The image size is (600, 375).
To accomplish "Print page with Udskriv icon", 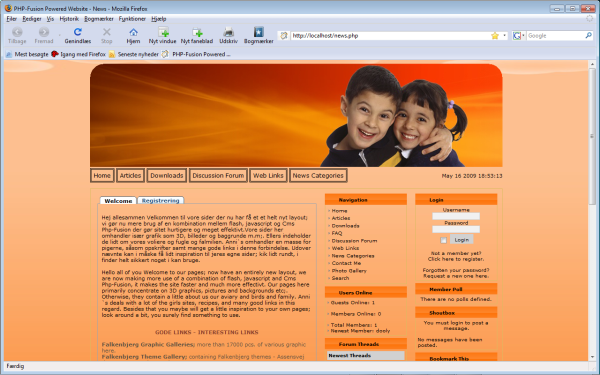I will pyautogui.click(x=228, y=32).
